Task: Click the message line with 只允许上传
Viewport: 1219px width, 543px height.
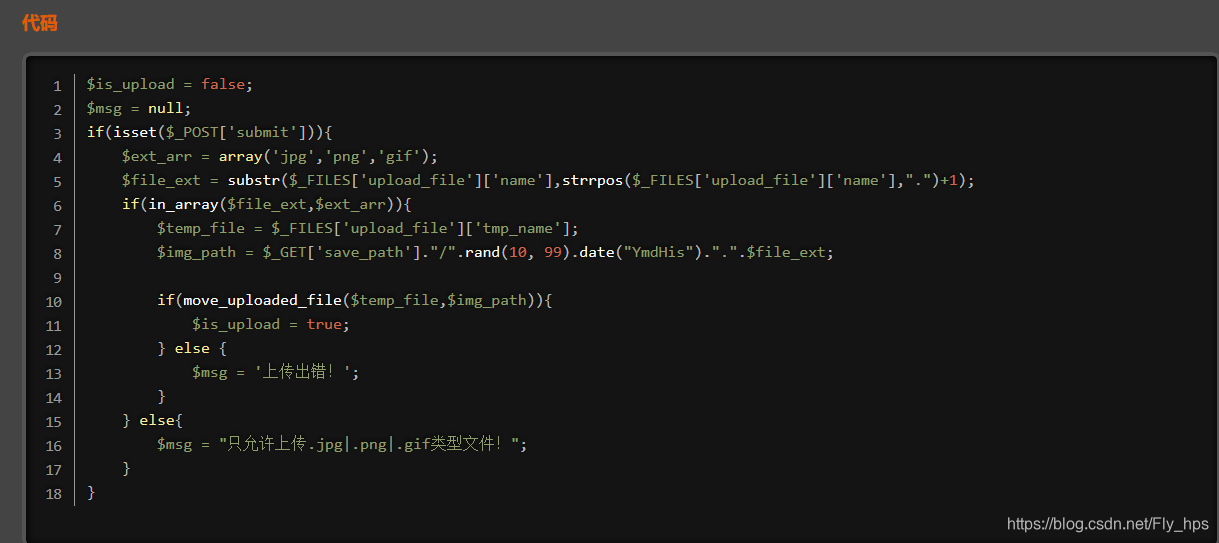Action: coord(342,445)
